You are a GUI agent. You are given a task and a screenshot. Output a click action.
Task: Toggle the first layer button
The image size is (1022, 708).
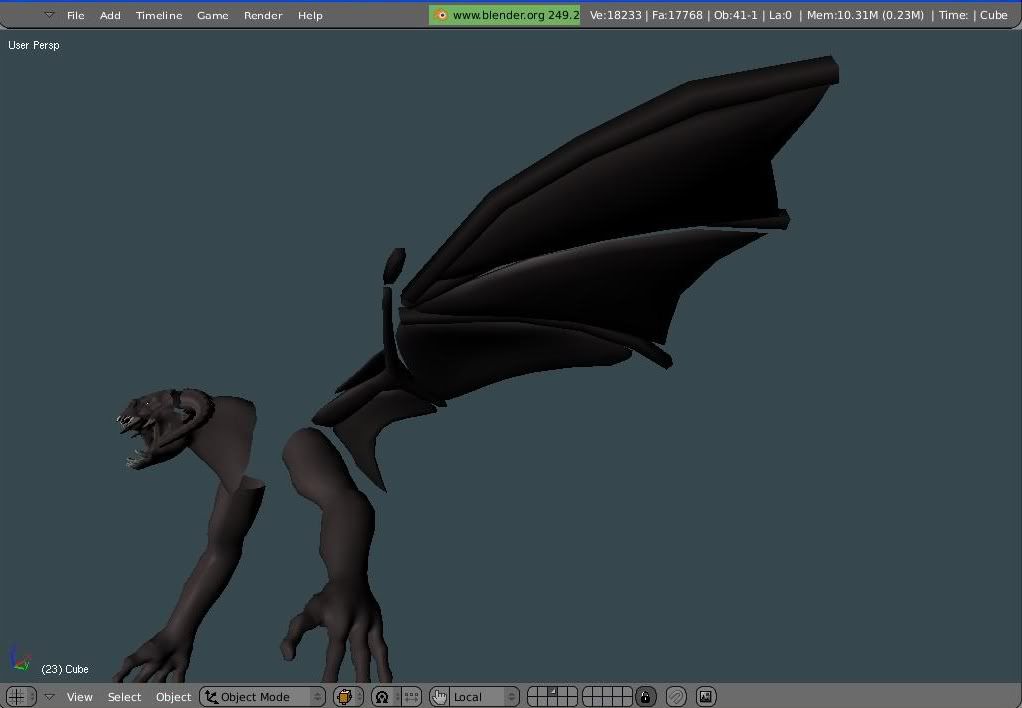tap(533, 692)
